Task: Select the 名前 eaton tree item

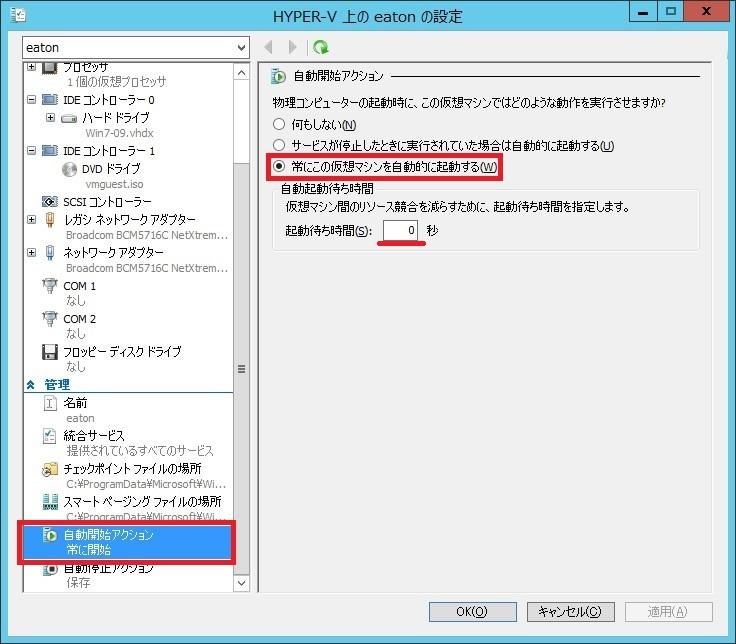Action: point(75,403)
